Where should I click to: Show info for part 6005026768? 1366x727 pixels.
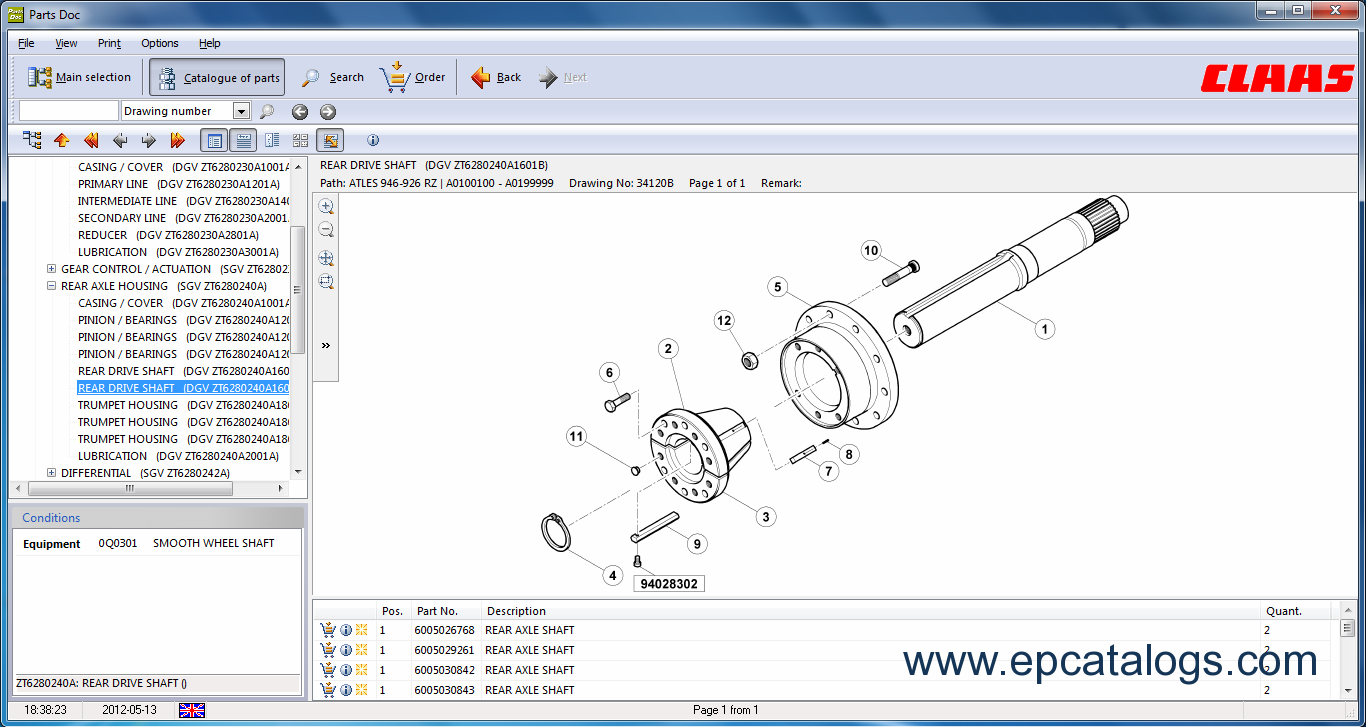[x=345, y=630]
